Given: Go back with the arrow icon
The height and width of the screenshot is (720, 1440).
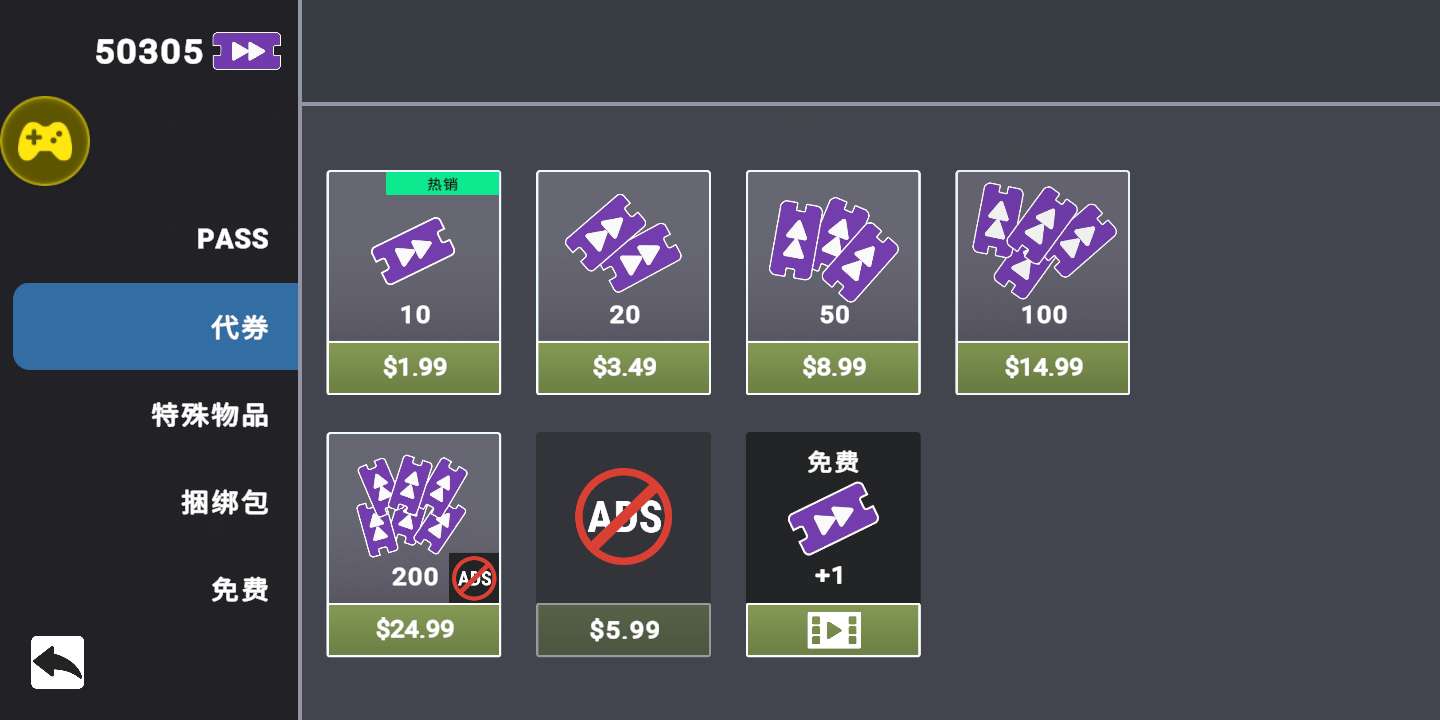Looking at the screenshot, I should click(57, 662).
